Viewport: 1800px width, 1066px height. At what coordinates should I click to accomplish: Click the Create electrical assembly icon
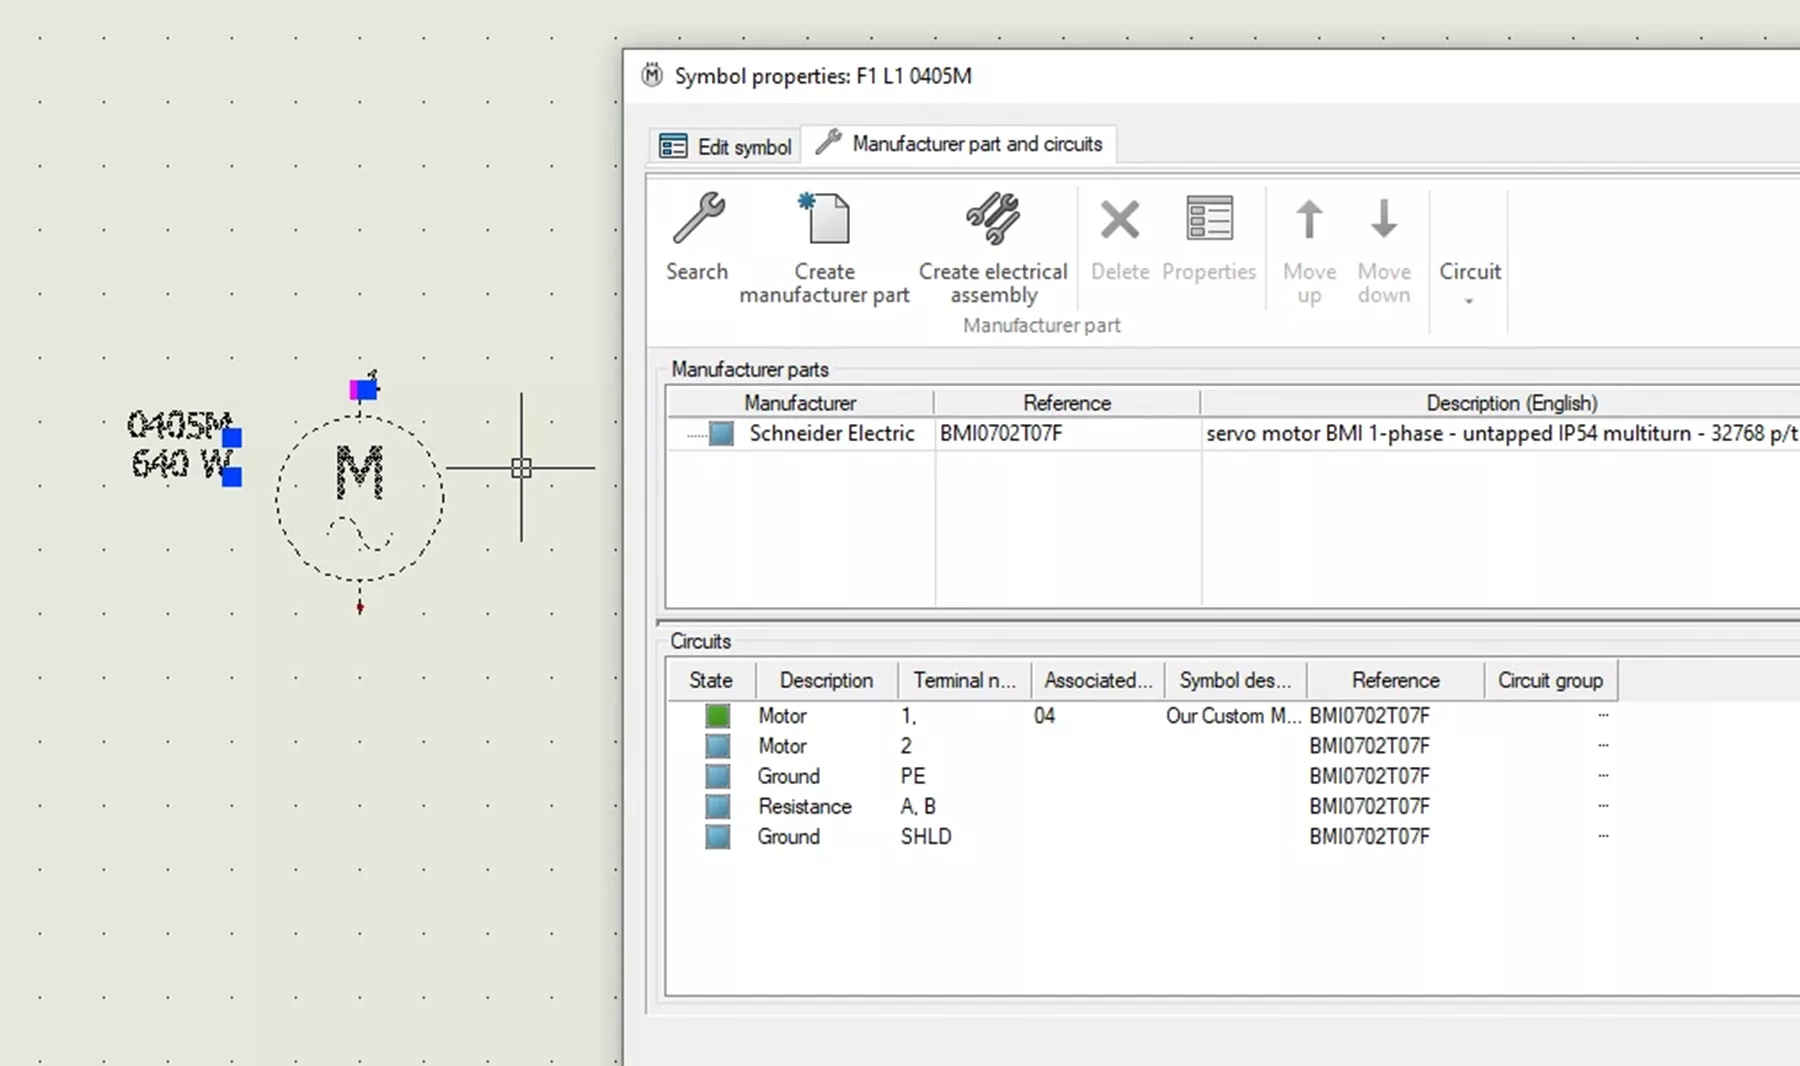click(x=993, y=218)
